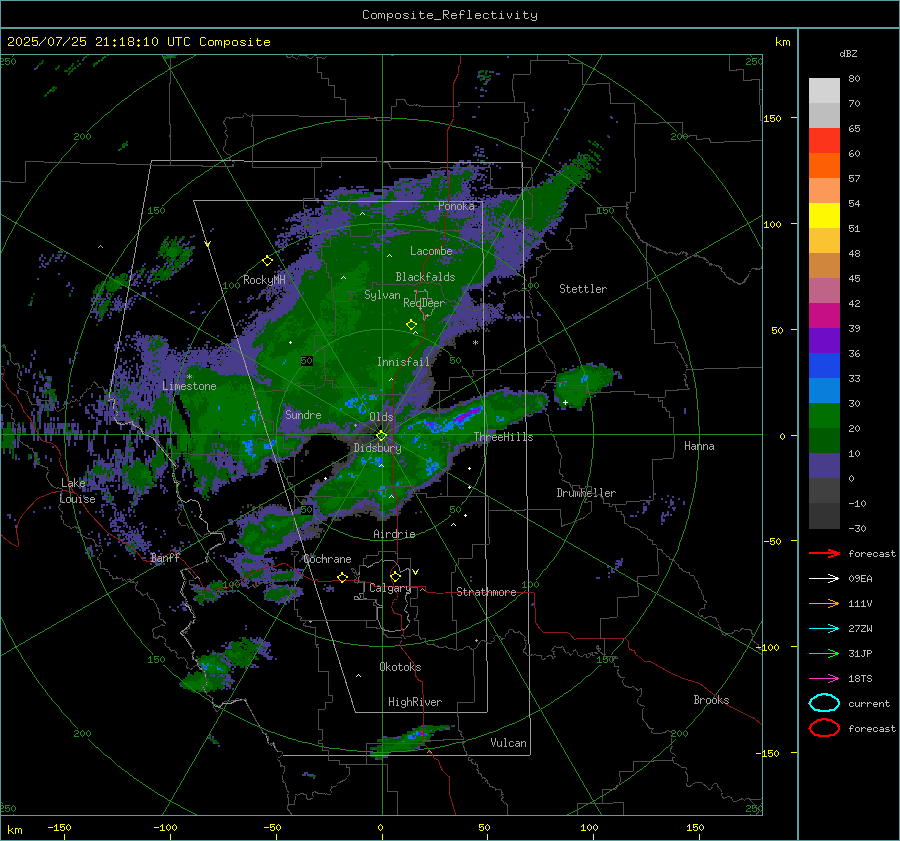The width and height of the screenshot is (900, 841).
Task: Click the Sylvan label
Action: click(x=382, y=295)
